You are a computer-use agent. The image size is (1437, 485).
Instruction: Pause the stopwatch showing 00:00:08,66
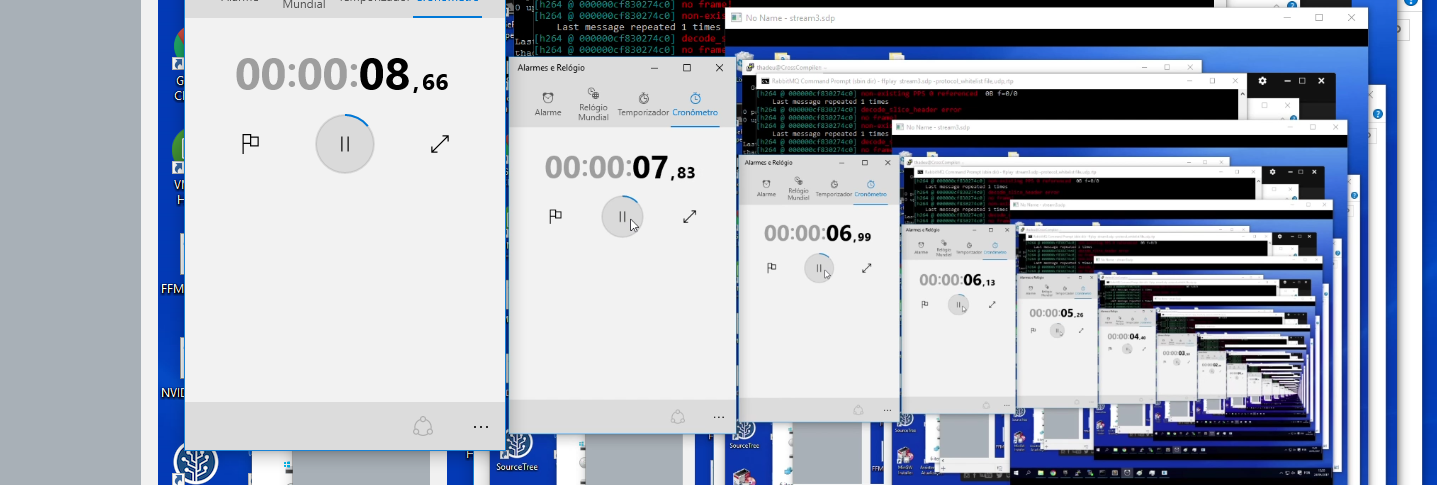coord(345,144)
